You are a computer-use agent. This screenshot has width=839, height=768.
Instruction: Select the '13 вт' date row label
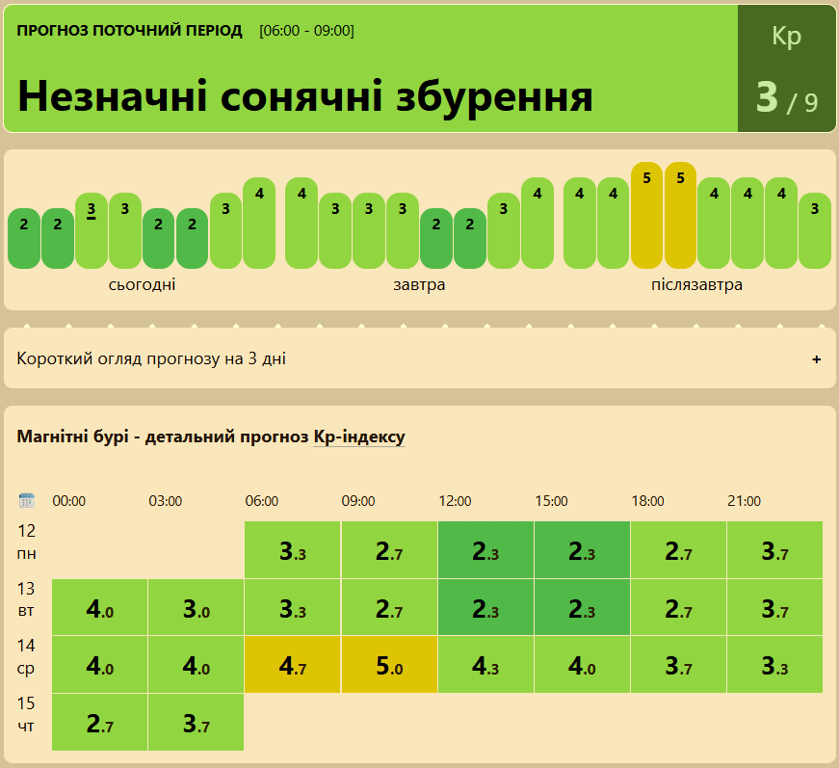point(26,599)
